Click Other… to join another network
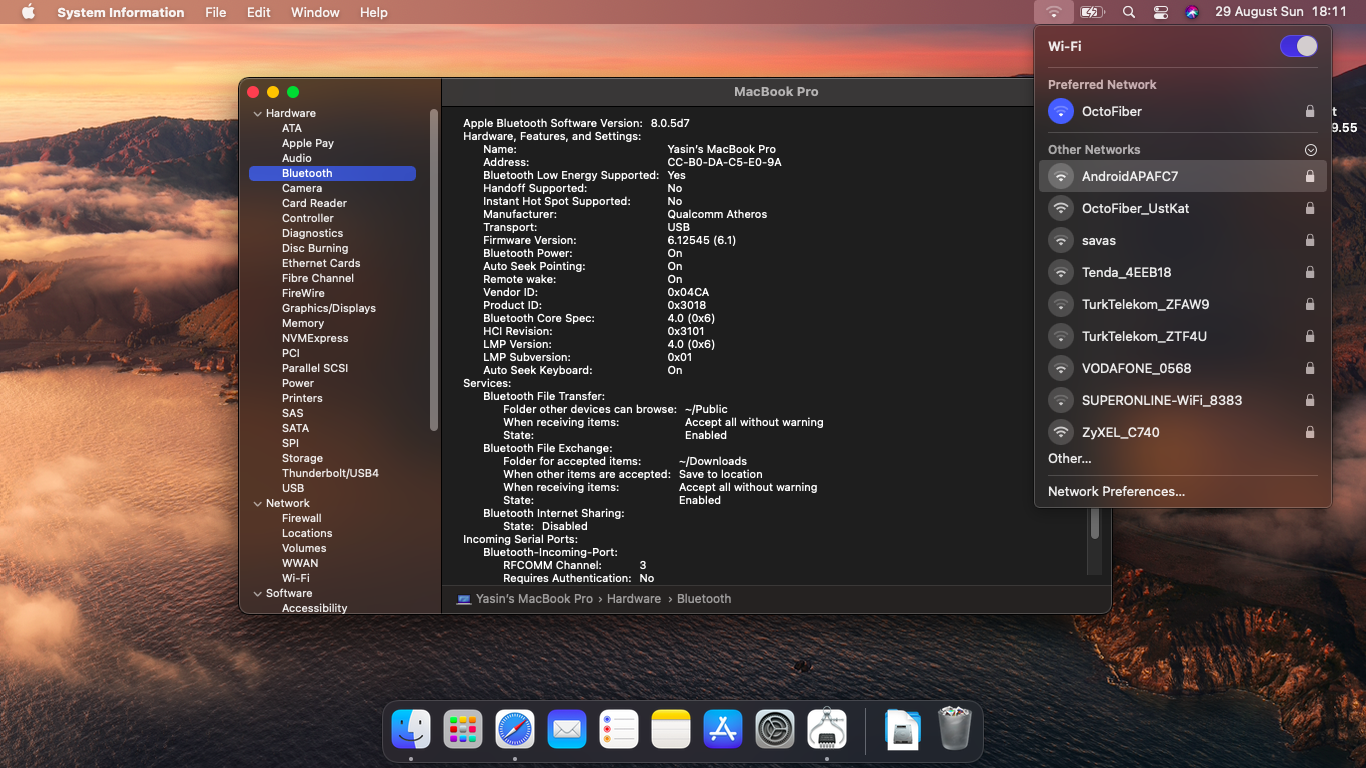This screenshot has width=1366, height=768. click(x=1069, y=458)
